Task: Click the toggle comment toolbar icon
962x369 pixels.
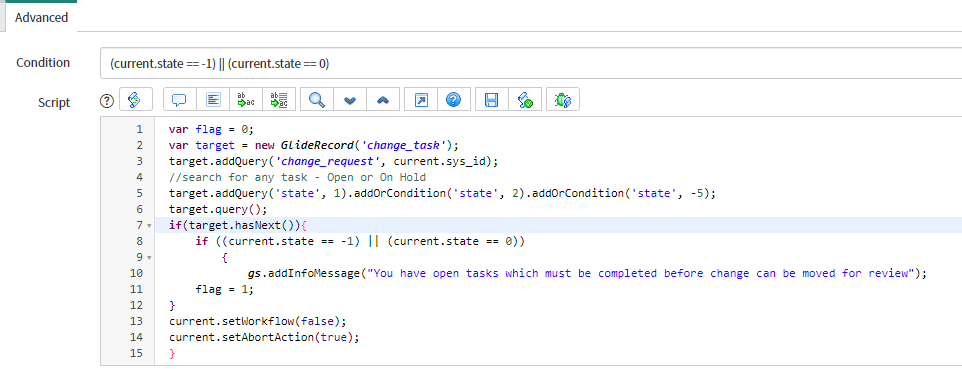Action: click(179, 100)
